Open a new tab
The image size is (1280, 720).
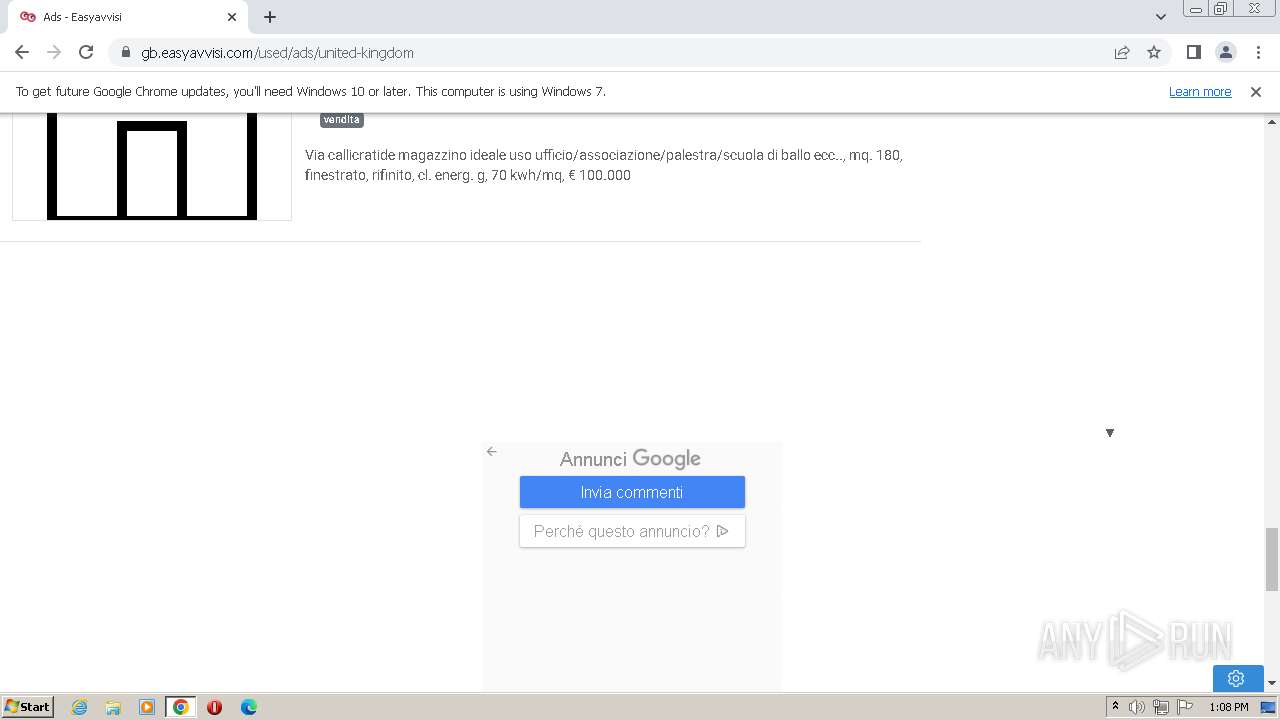point(270,17)
